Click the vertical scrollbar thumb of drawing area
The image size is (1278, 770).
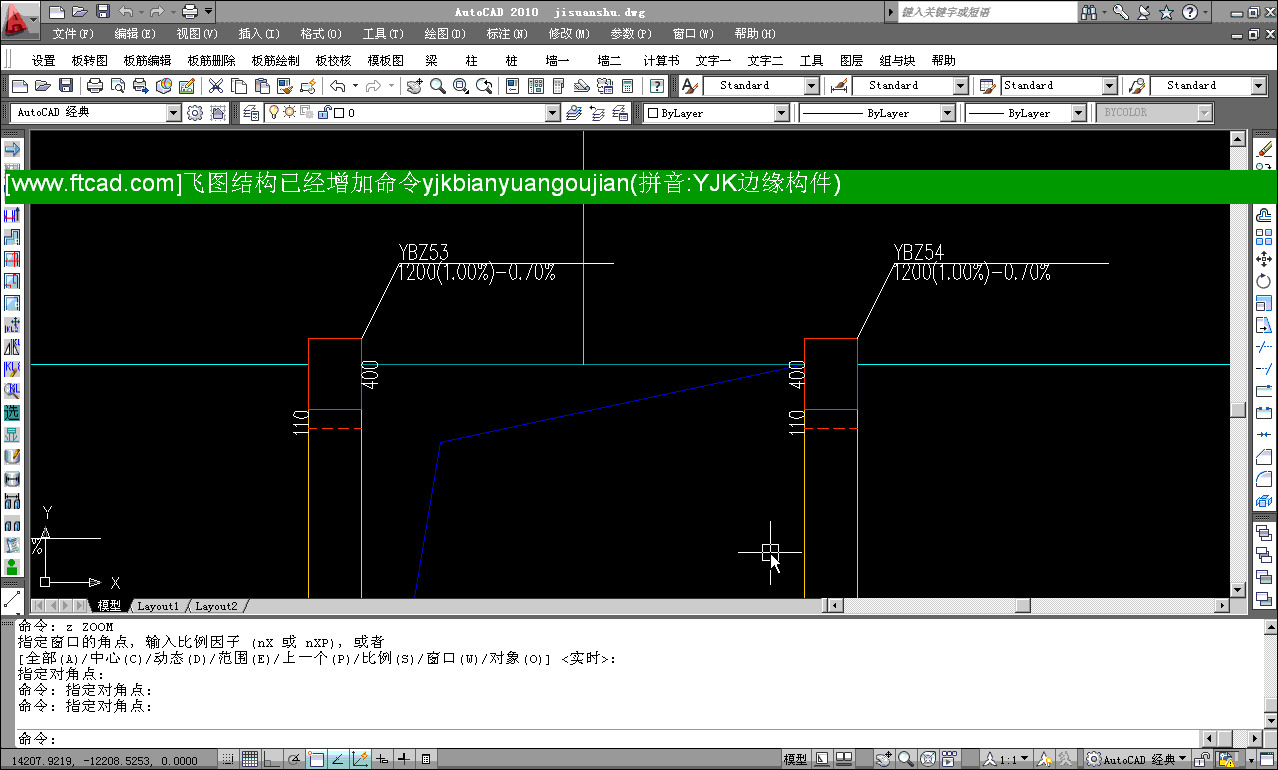coord(1238,410)
